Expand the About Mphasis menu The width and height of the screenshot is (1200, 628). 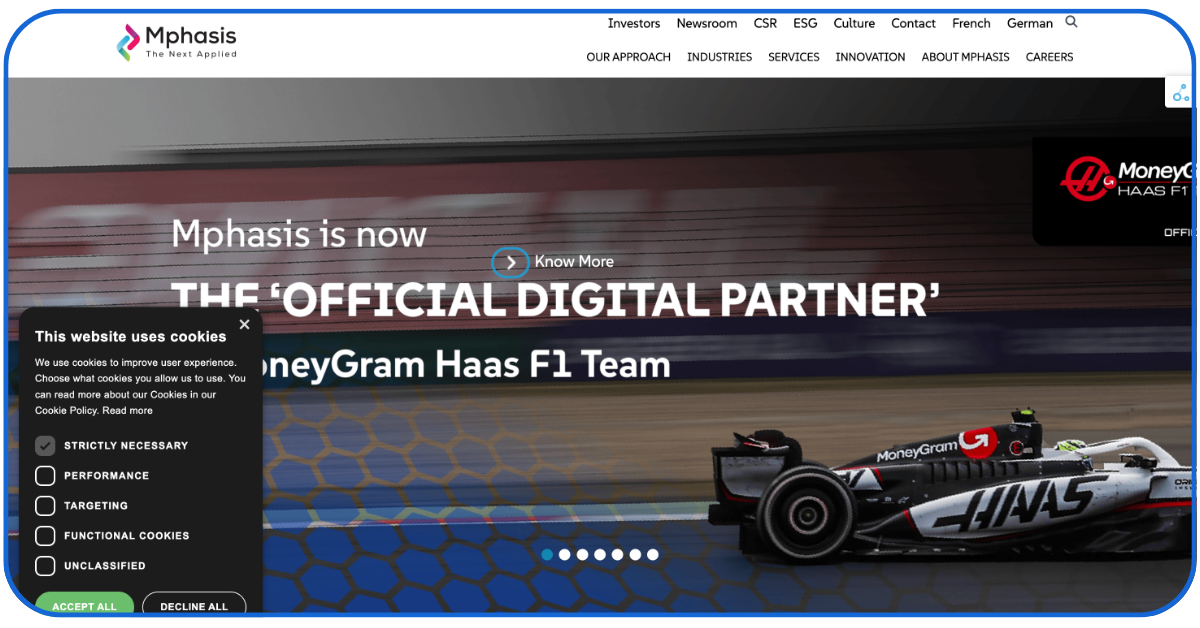(x=965, y=57)
